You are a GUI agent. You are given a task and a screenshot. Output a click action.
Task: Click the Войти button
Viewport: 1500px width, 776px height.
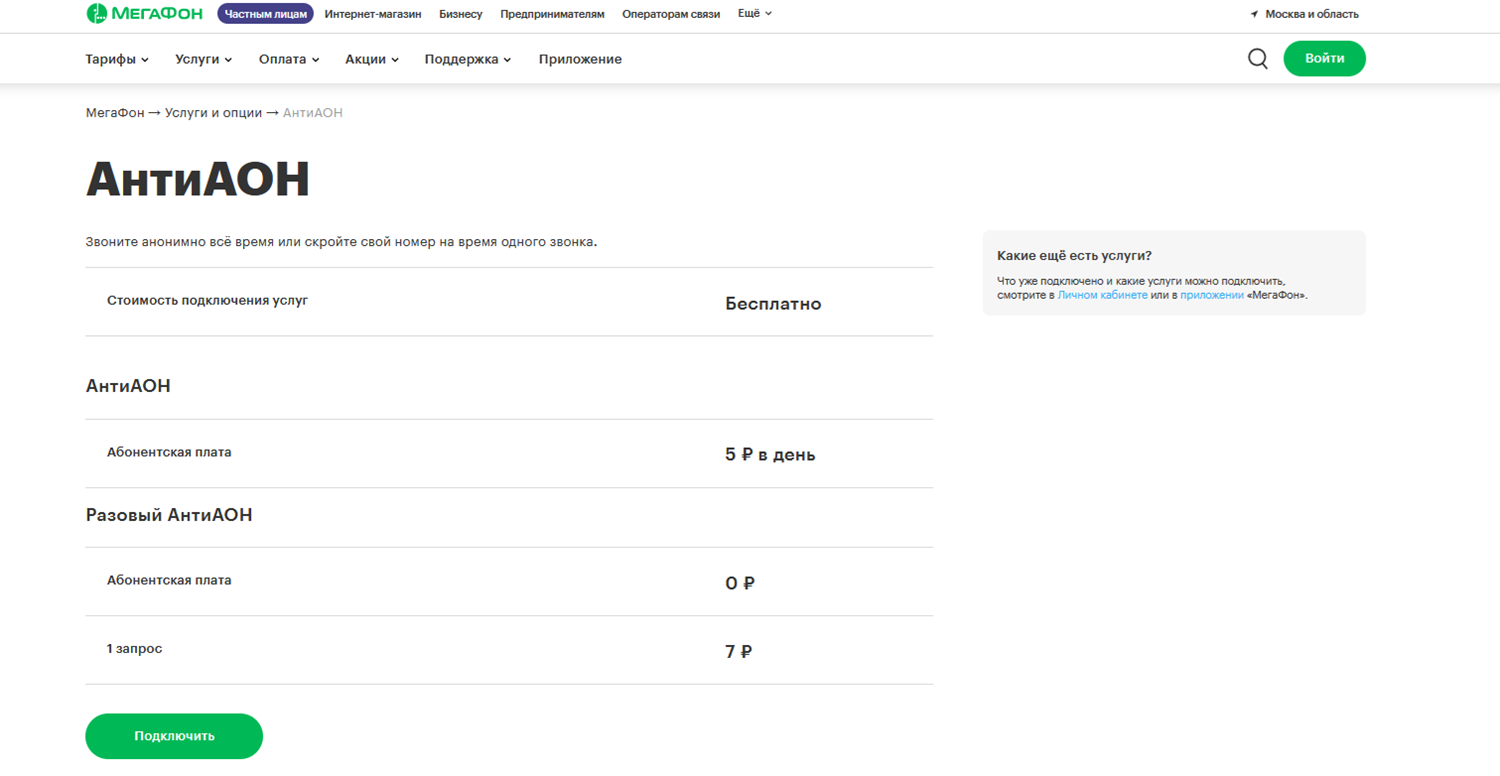[x=1324, y=59]
